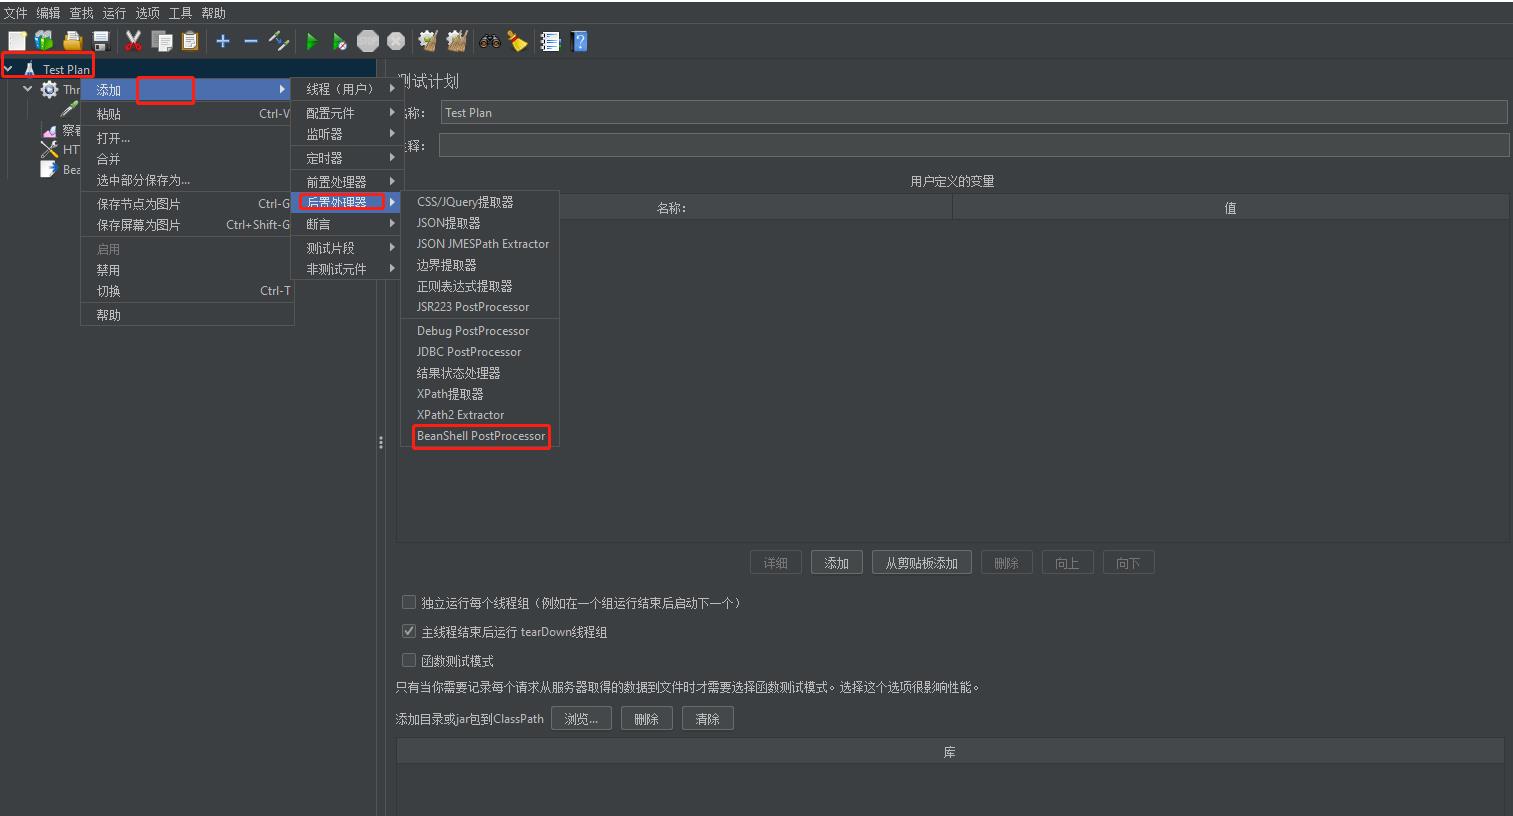
Task: Click the New test plan toolbar icon
Action: click(x=17, y=41)
